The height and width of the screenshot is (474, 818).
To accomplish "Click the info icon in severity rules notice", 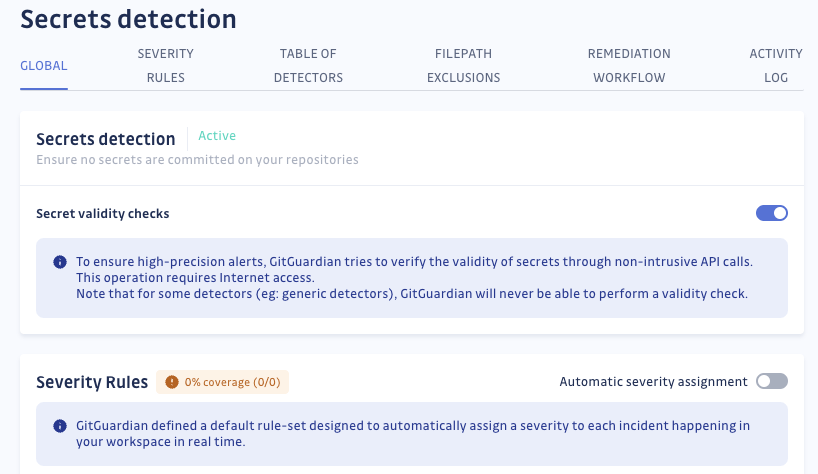I will pyautogui.click(x=60, y=426).
